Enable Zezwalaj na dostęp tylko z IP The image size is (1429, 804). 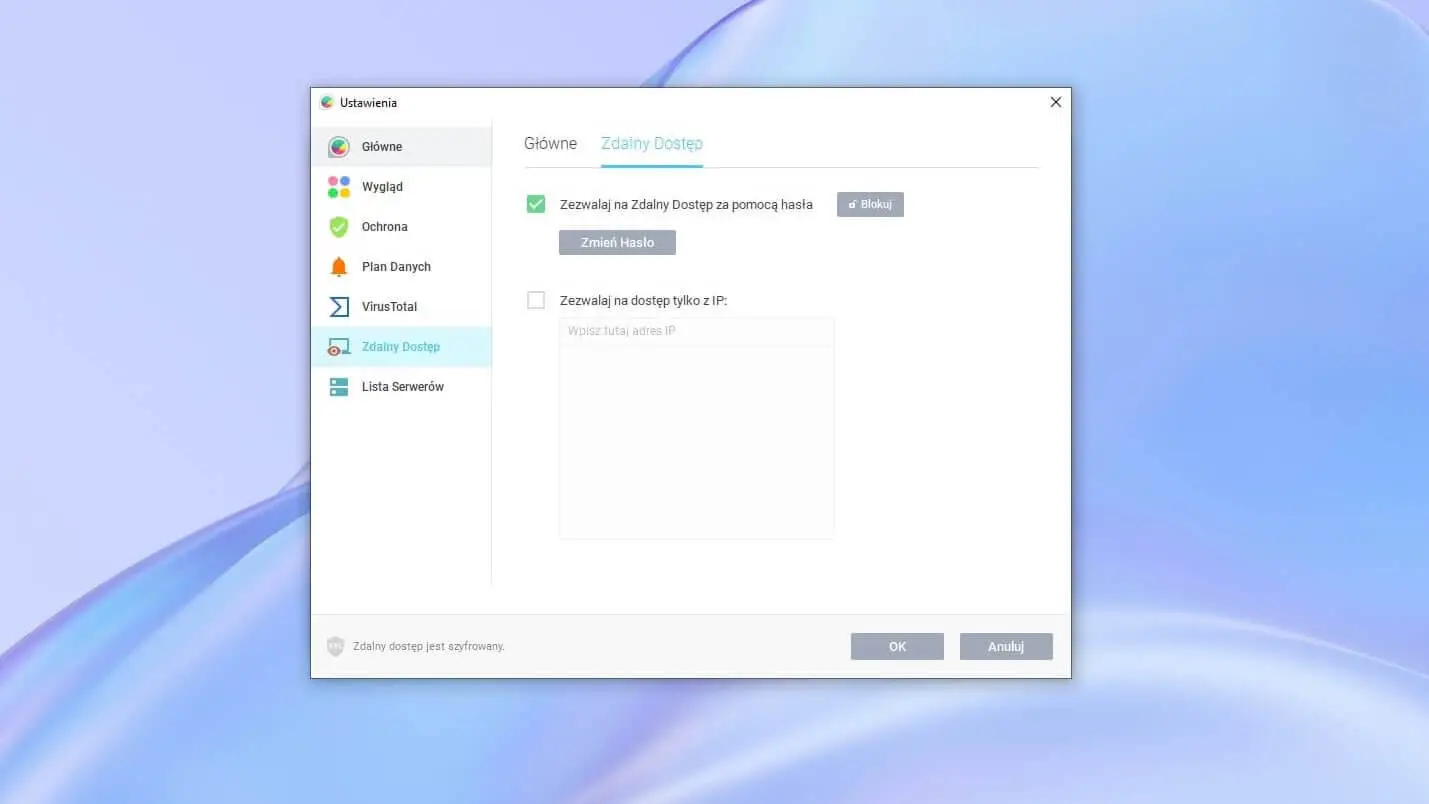pos(536,300)
